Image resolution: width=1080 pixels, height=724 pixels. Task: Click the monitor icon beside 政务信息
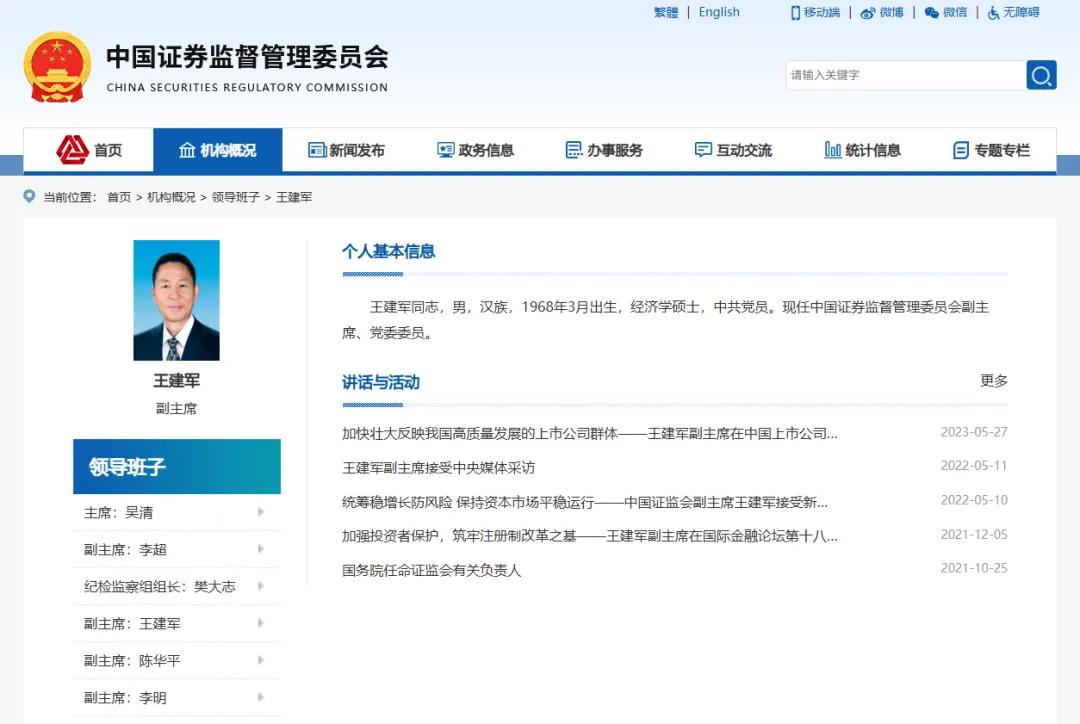446,150
